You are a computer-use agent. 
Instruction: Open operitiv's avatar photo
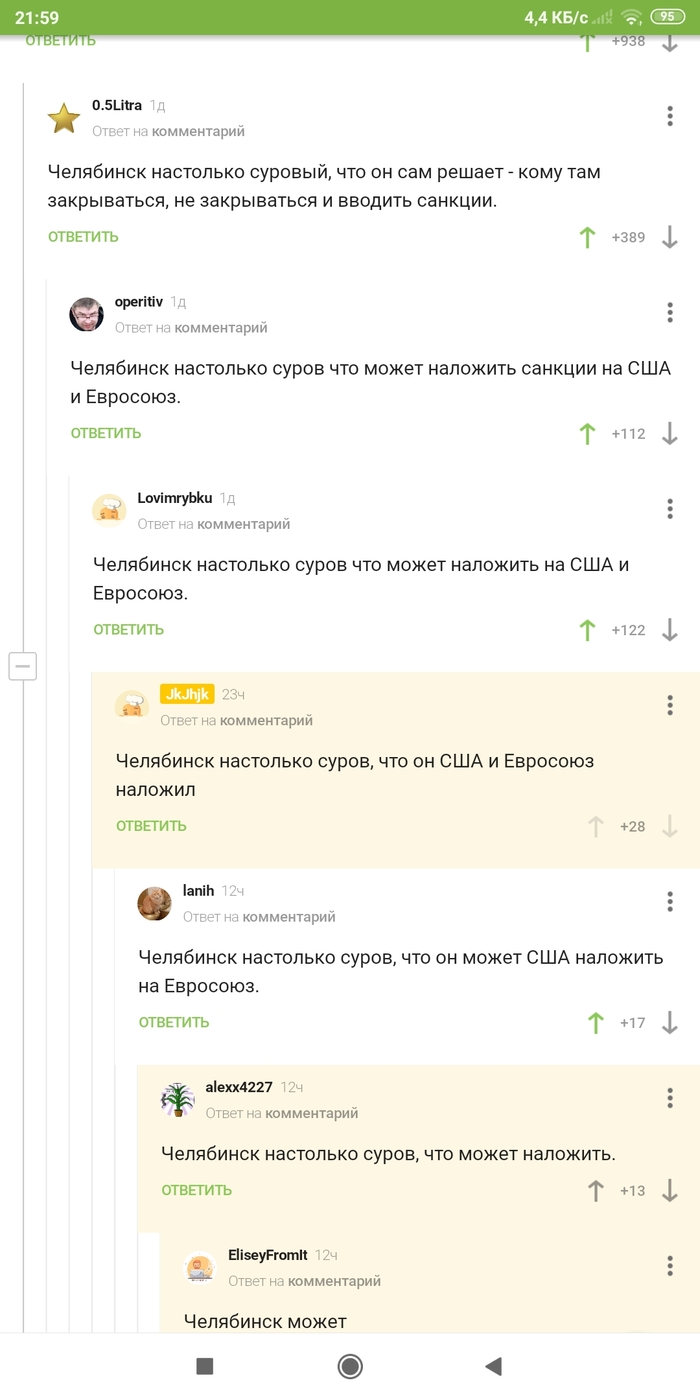pyautogui.click(x=87, y=314)
